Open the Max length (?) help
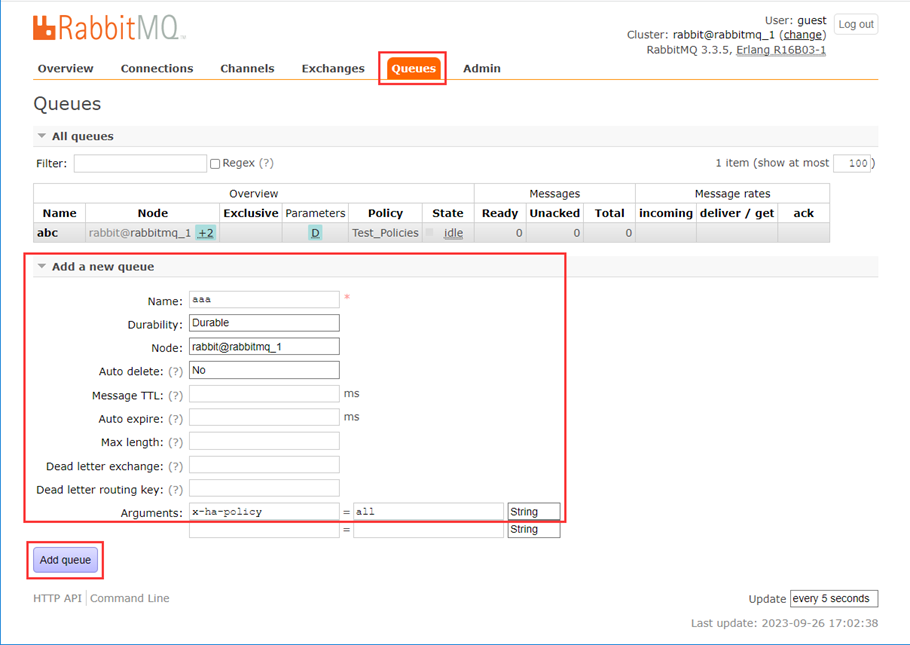The image size is (910, 645). coord(175,442)
